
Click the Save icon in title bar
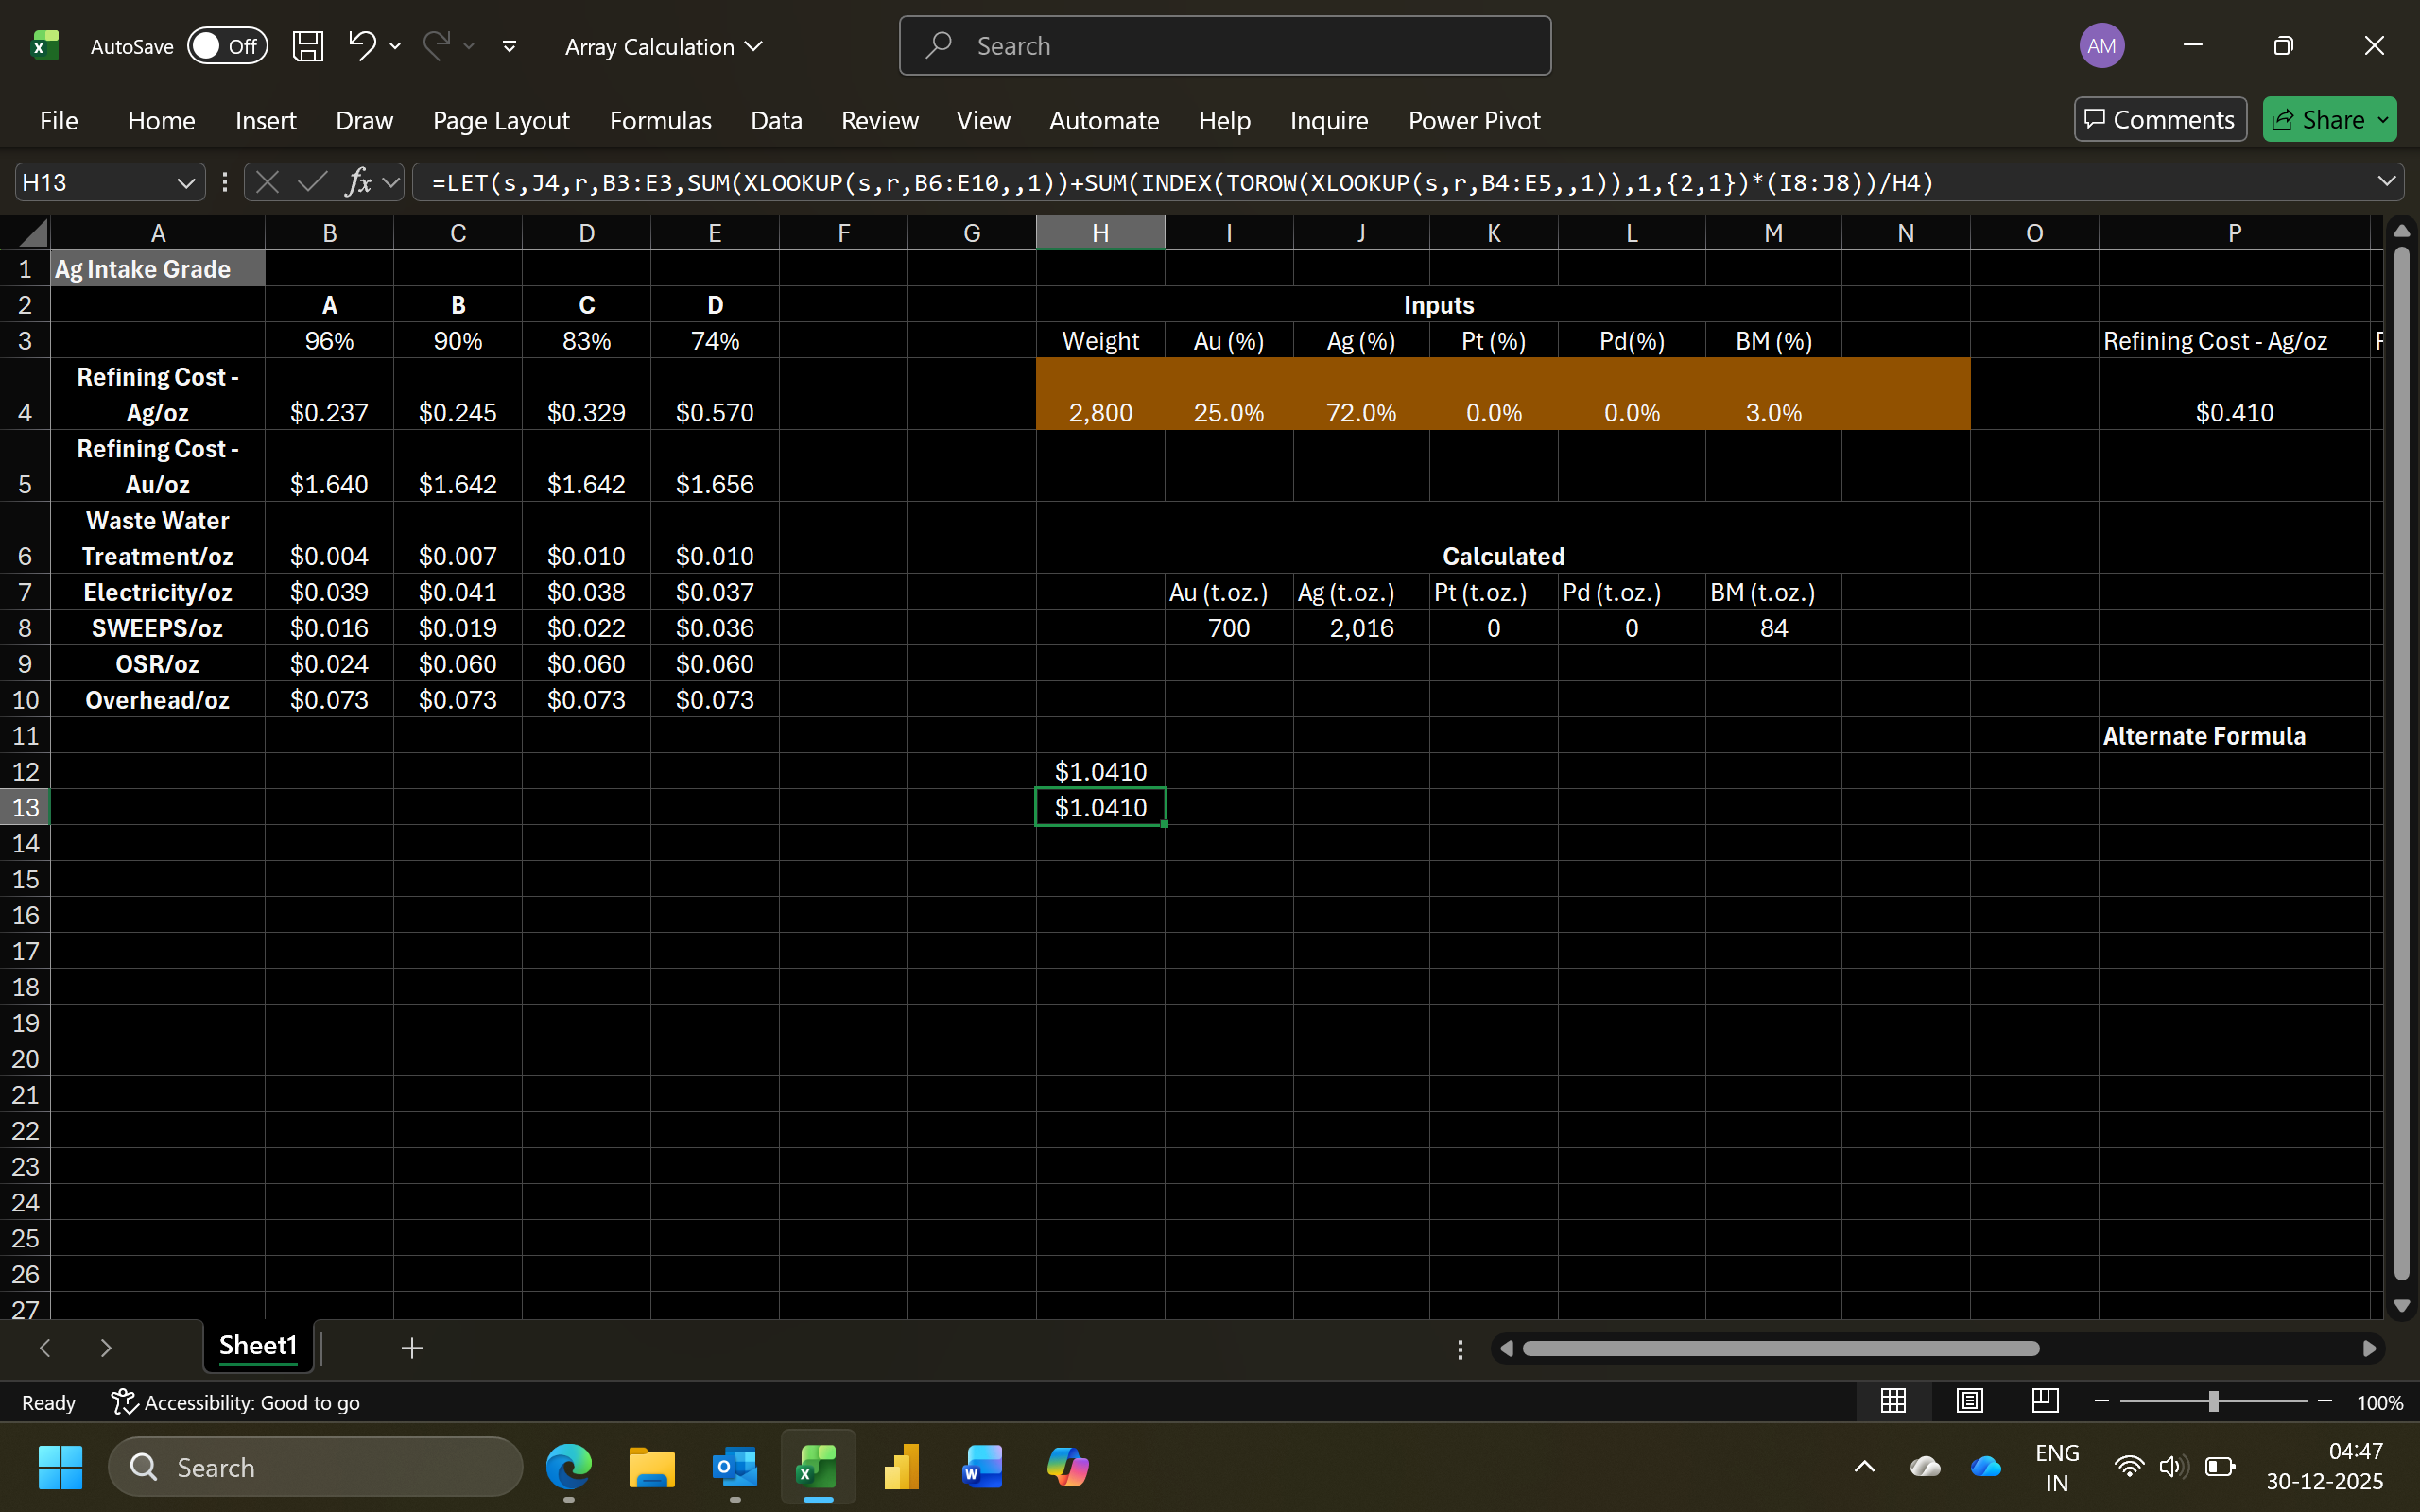tap(307, 46)
